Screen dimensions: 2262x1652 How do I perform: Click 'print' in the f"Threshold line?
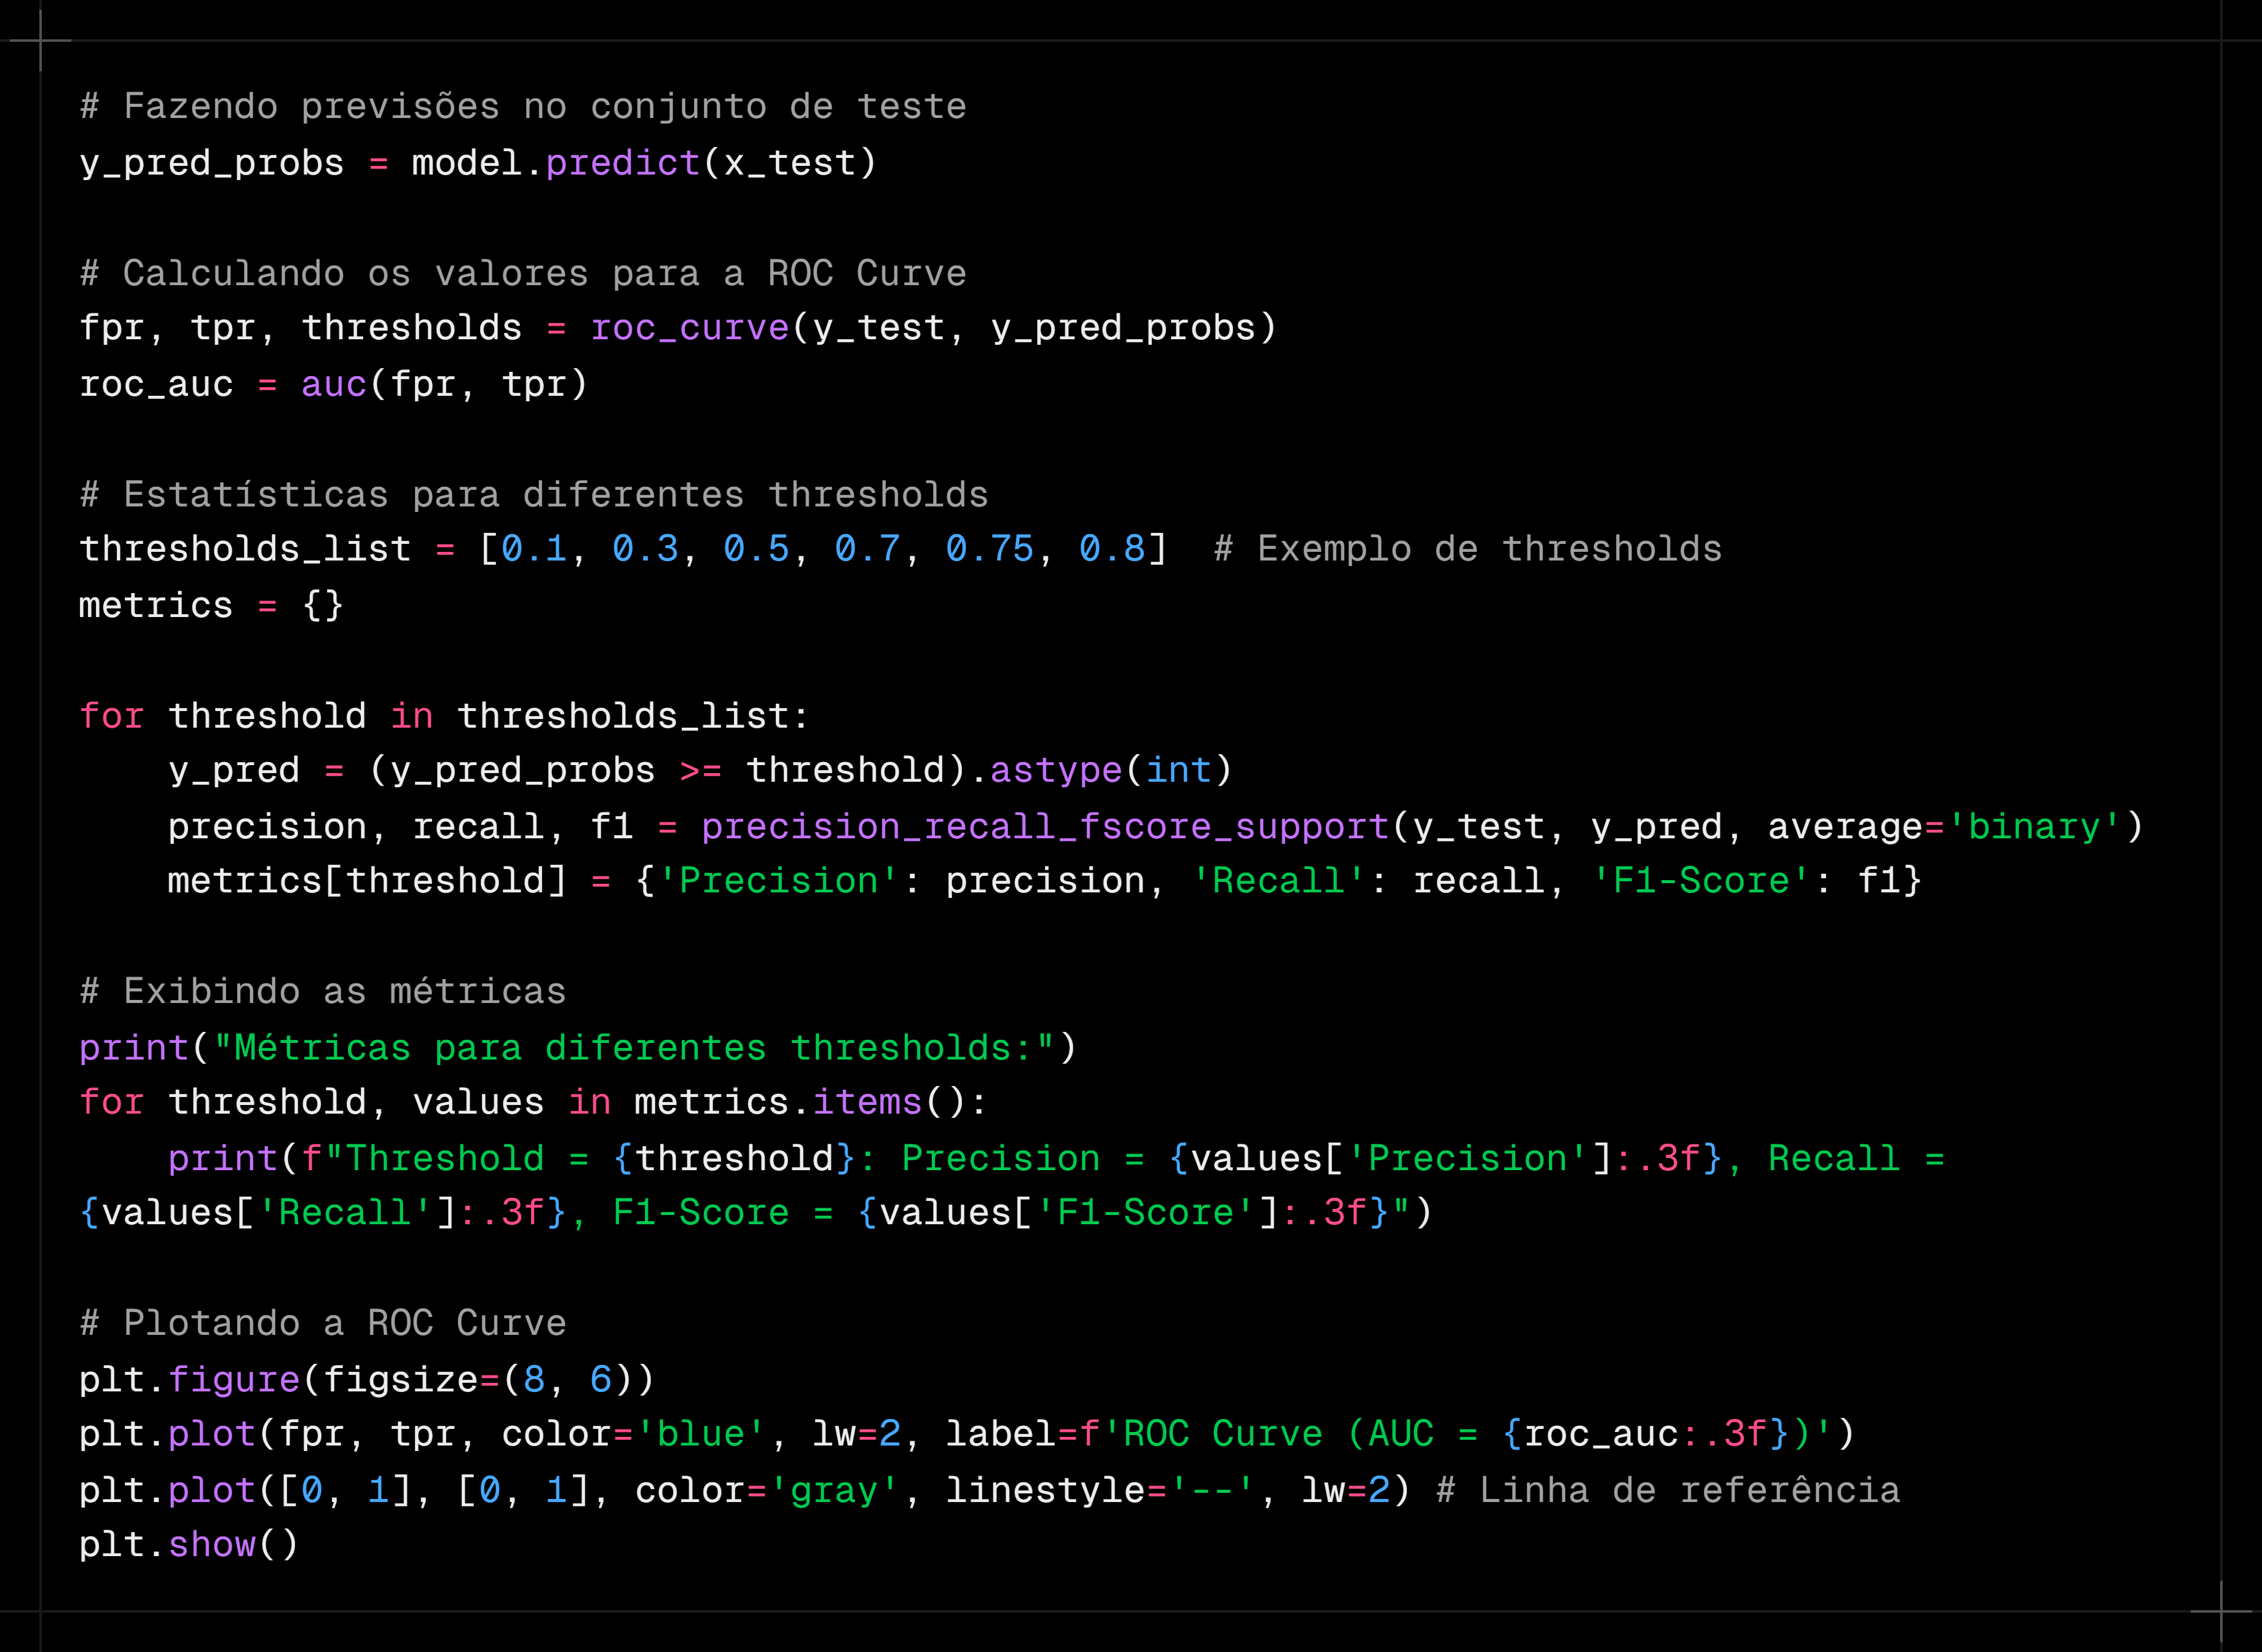(x=223, y=1158)
